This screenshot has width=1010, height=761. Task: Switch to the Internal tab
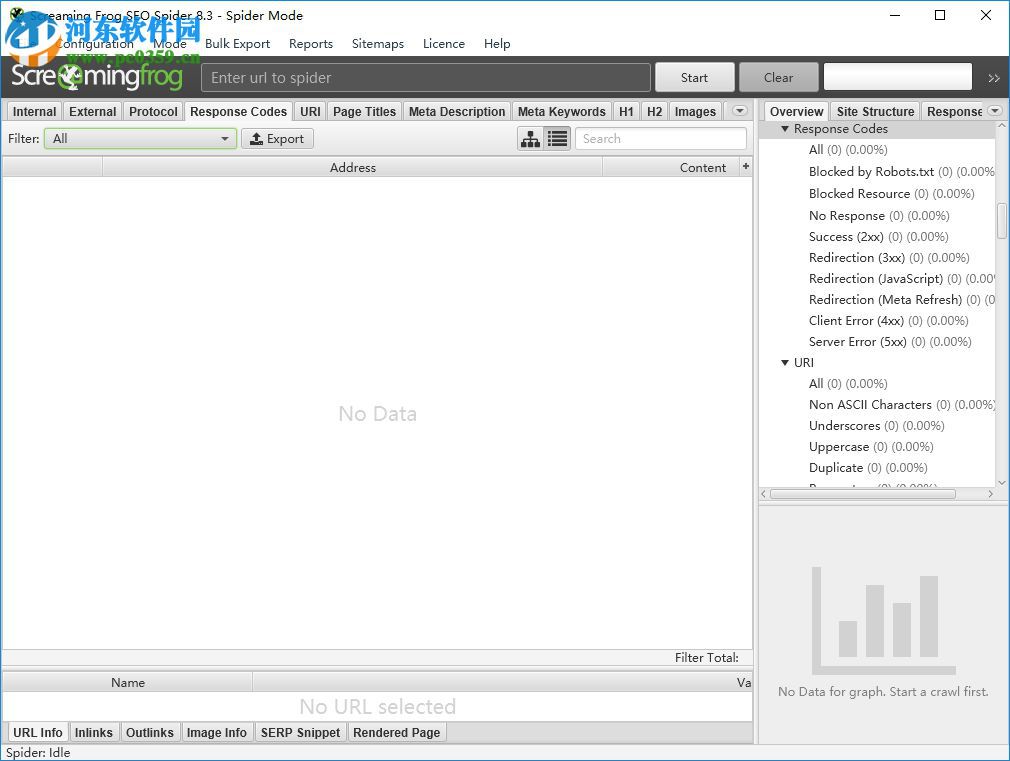pyautogui.click(x=34, y=111)
